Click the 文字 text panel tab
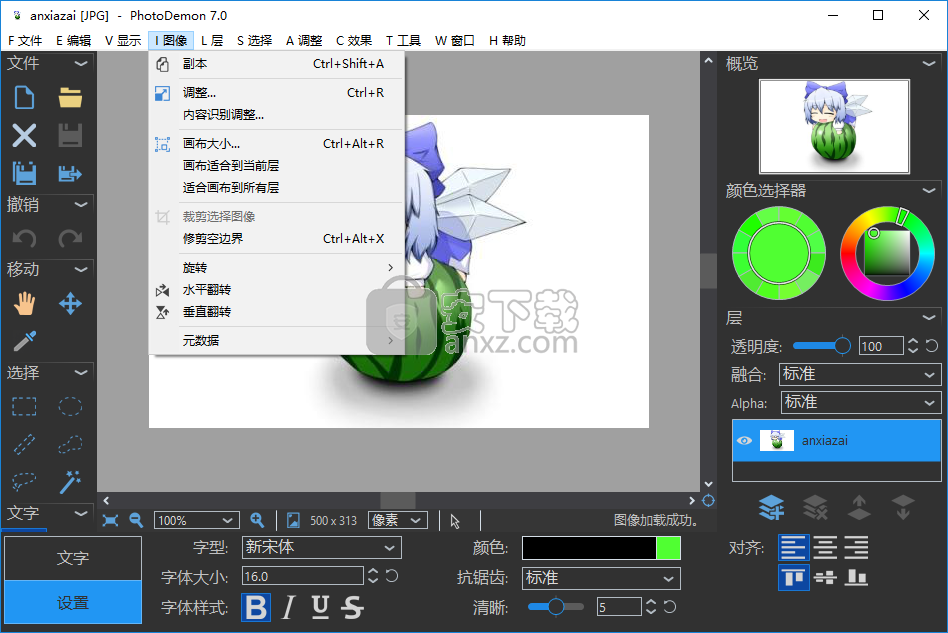This screenshot has width=948, height=633. [73, 558]
